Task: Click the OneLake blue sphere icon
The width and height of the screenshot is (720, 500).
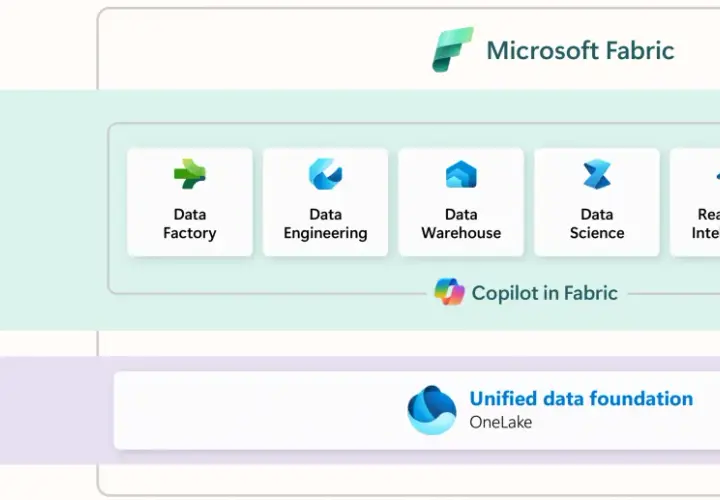Action: [x=432, y=410]
